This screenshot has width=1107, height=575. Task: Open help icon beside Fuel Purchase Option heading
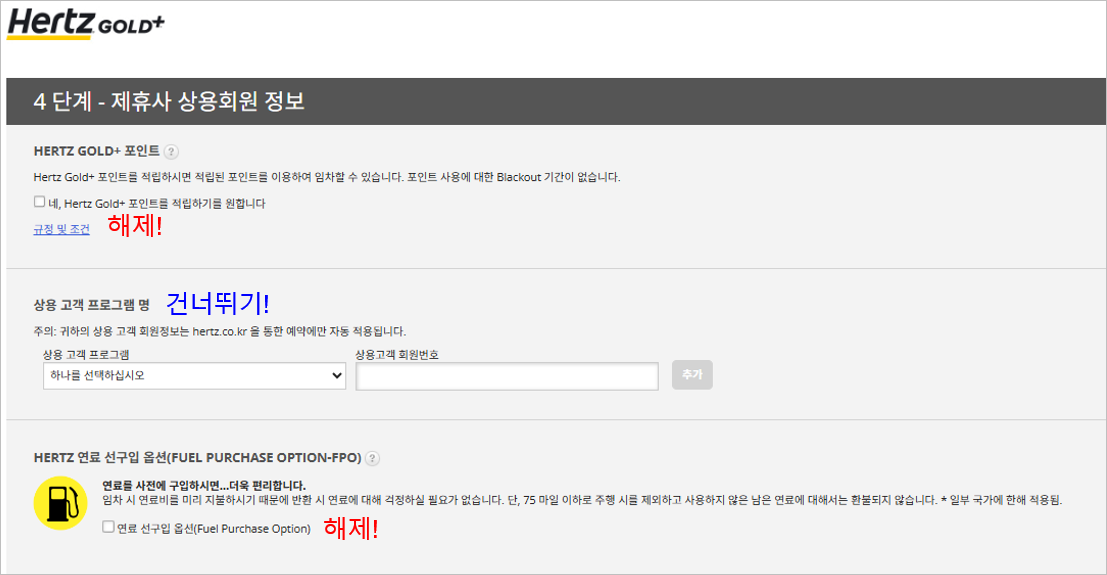pyautogui.click(x=372, y=458)
